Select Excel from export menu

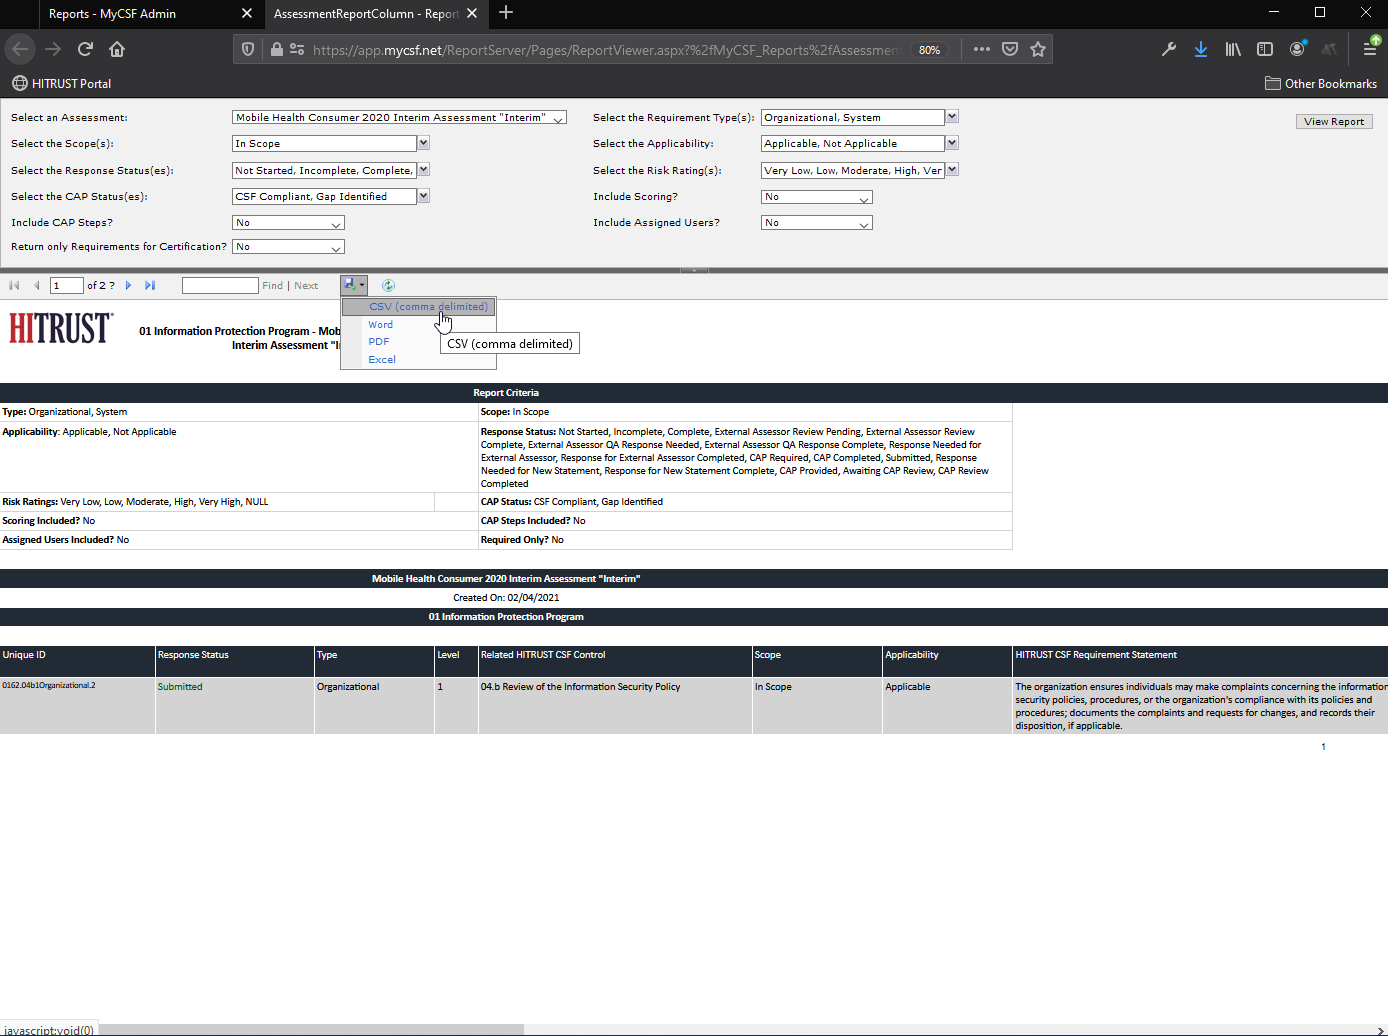pyautogui.click(x=382, y=360)
